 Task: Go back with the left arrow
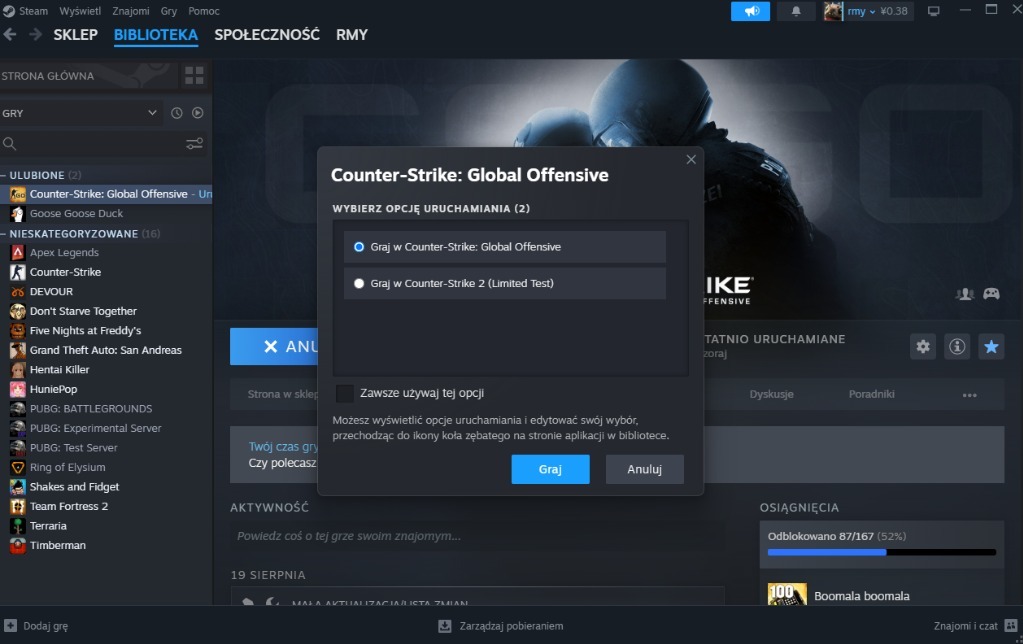tap(10, 35)
